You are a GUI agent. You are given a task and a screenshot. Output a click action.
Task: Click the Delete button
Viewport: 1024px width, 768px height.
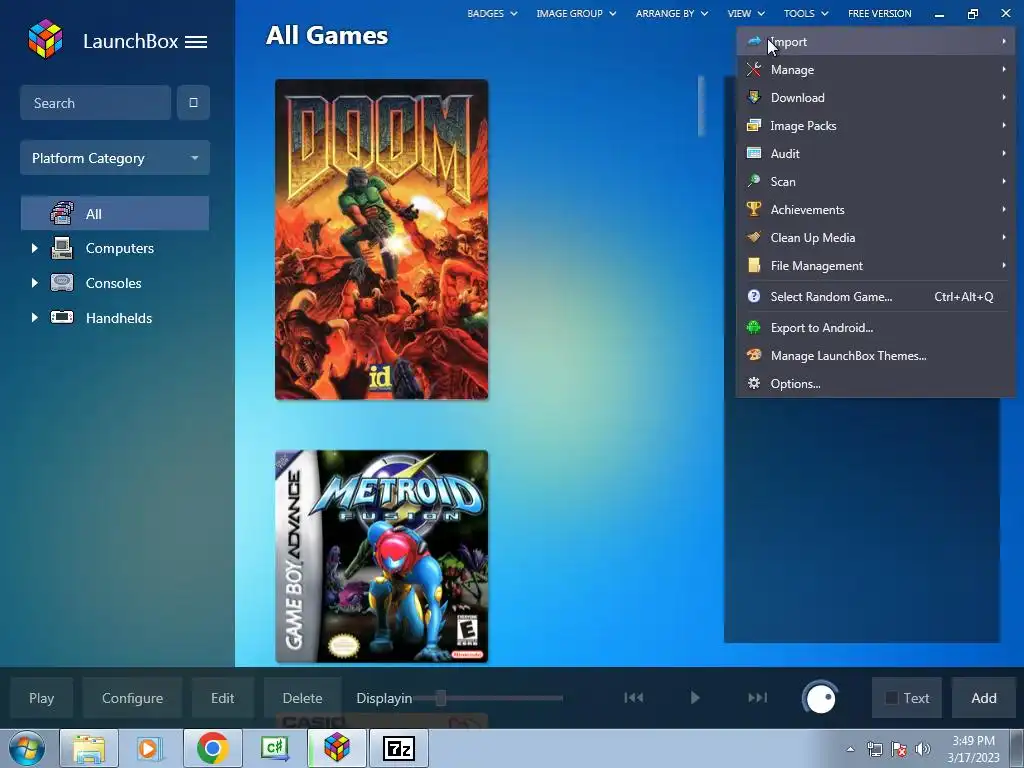tap(302, 698)
